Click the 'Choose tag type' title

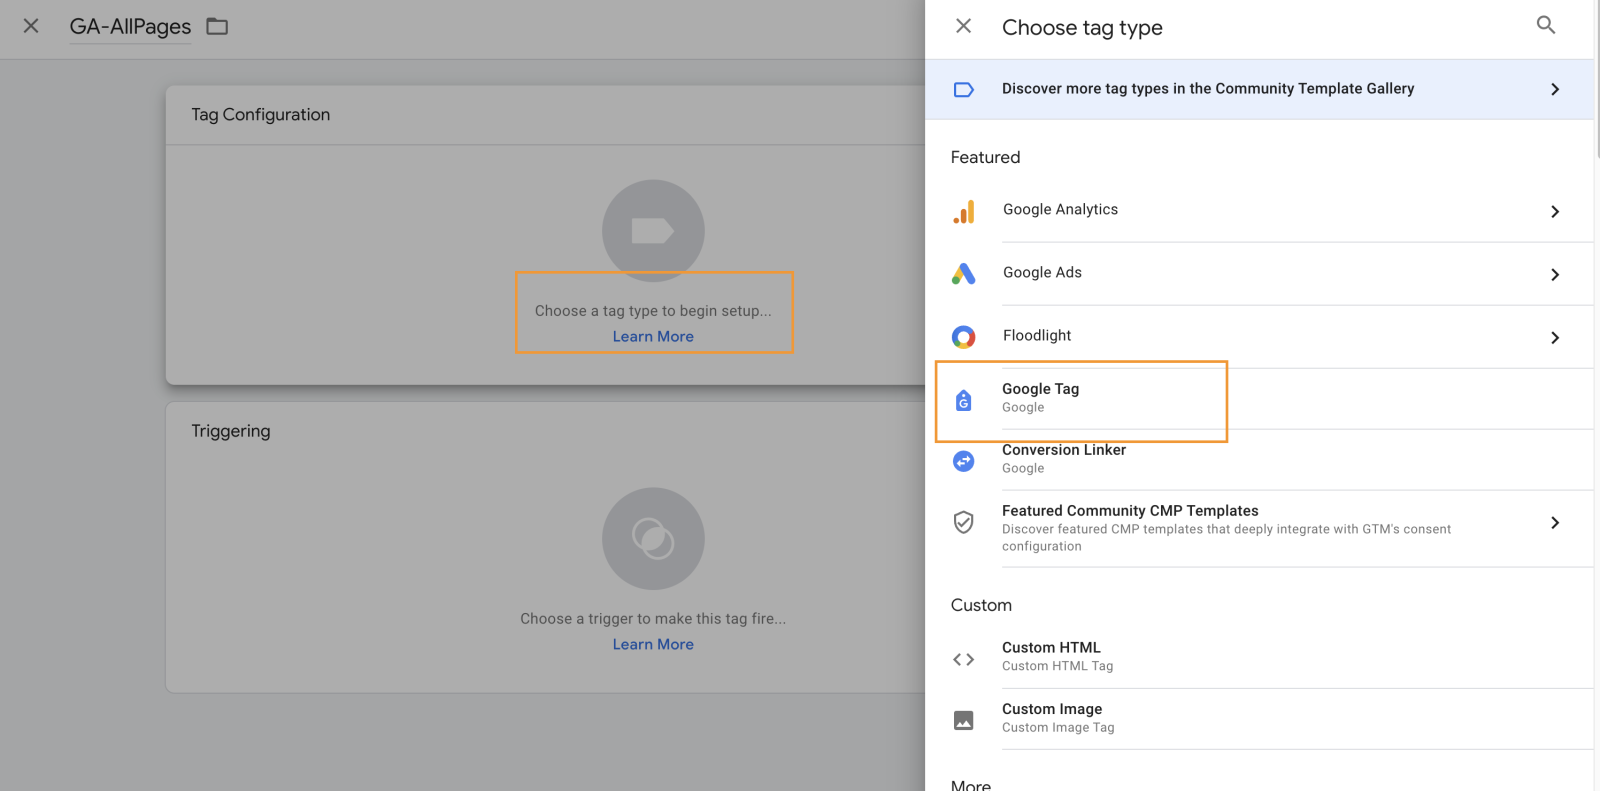pyautogui.click(x=1082, y=28)
